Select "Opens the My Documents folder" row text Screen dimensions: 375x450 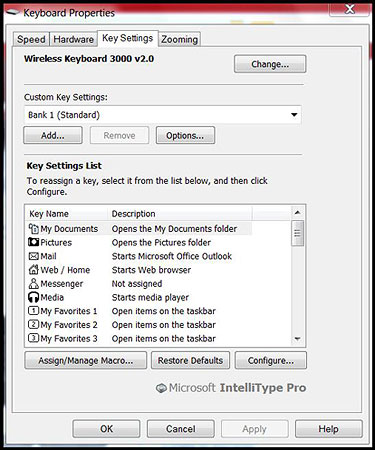pos(174,229)
